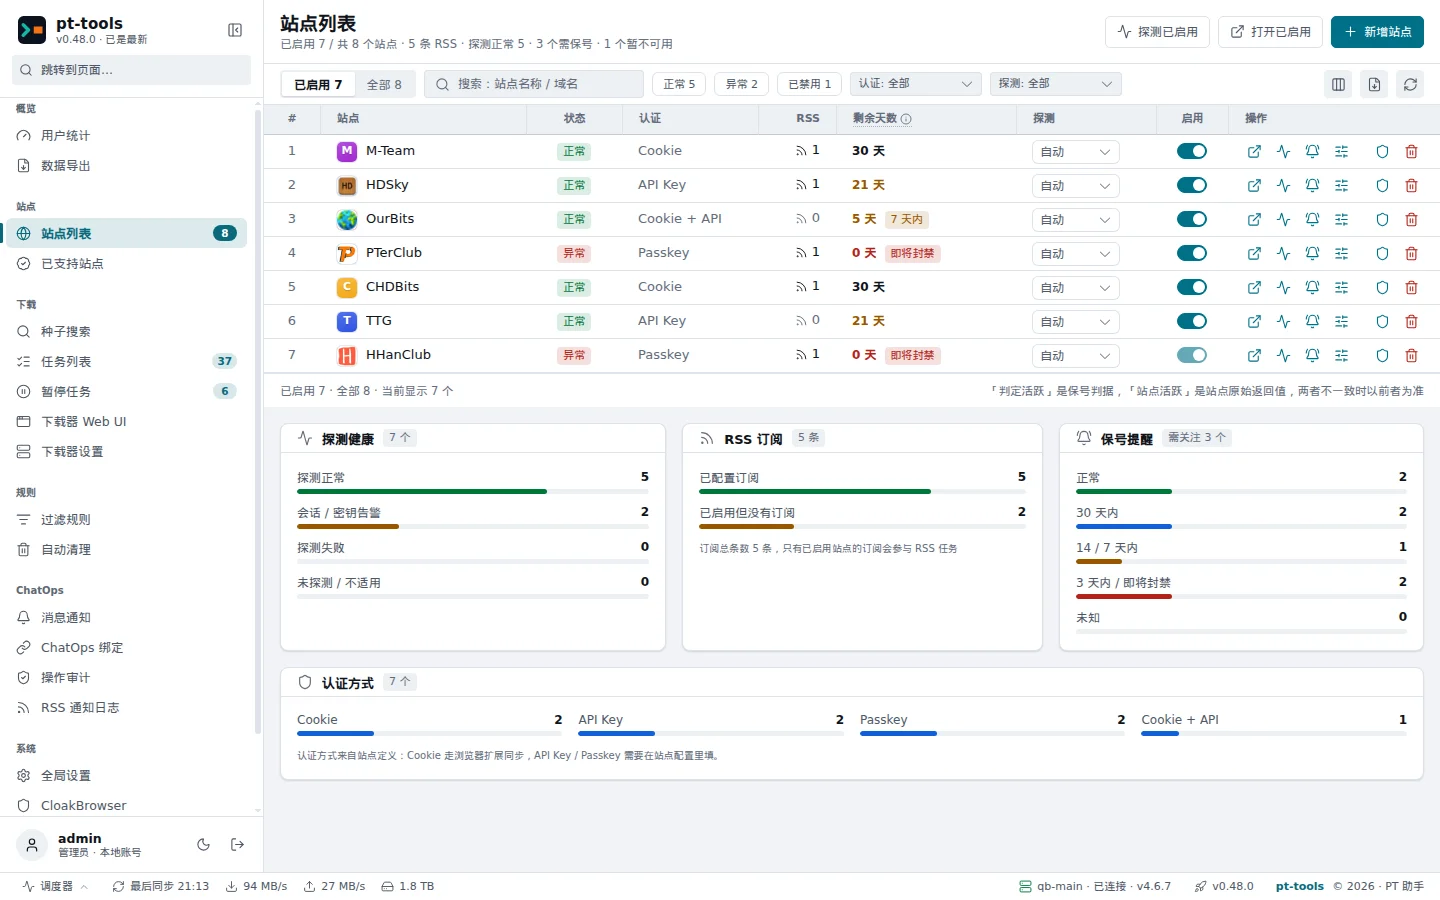Click 探测正常 progress bar

coord(473,492)
